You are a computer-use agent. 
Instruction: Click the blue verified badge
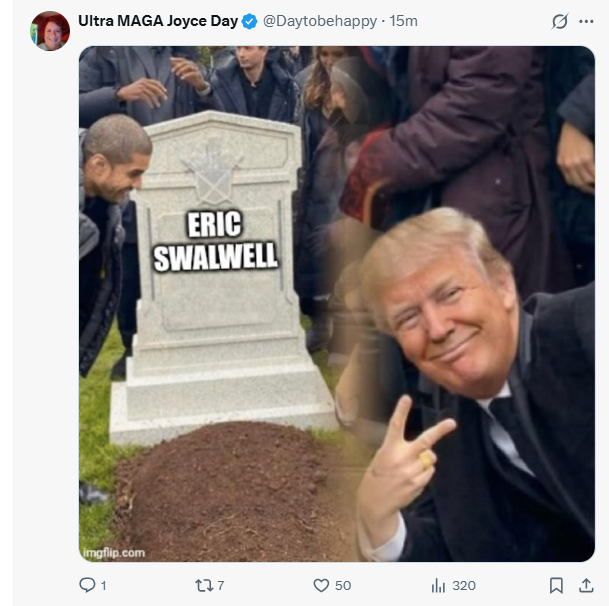tap(249, 21)
